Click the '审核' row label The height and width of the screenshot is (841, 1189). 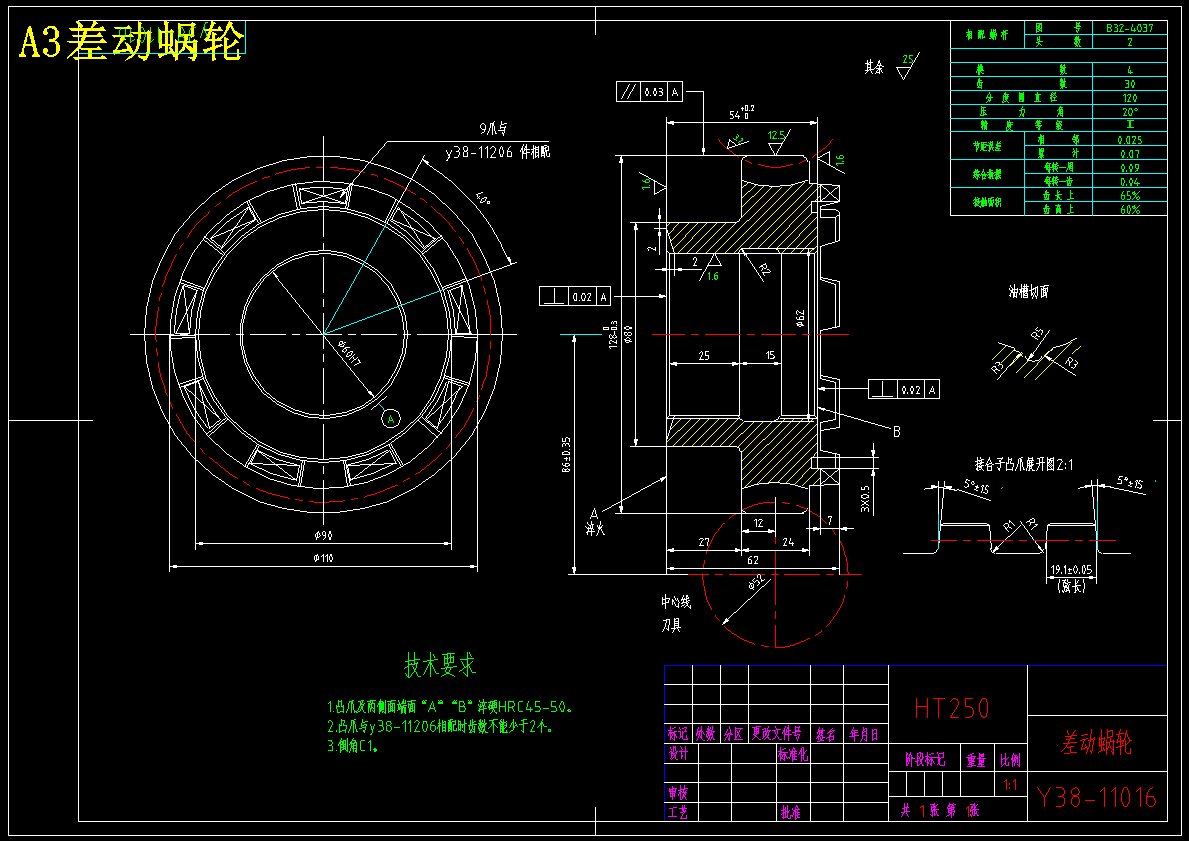pos(678,793)
